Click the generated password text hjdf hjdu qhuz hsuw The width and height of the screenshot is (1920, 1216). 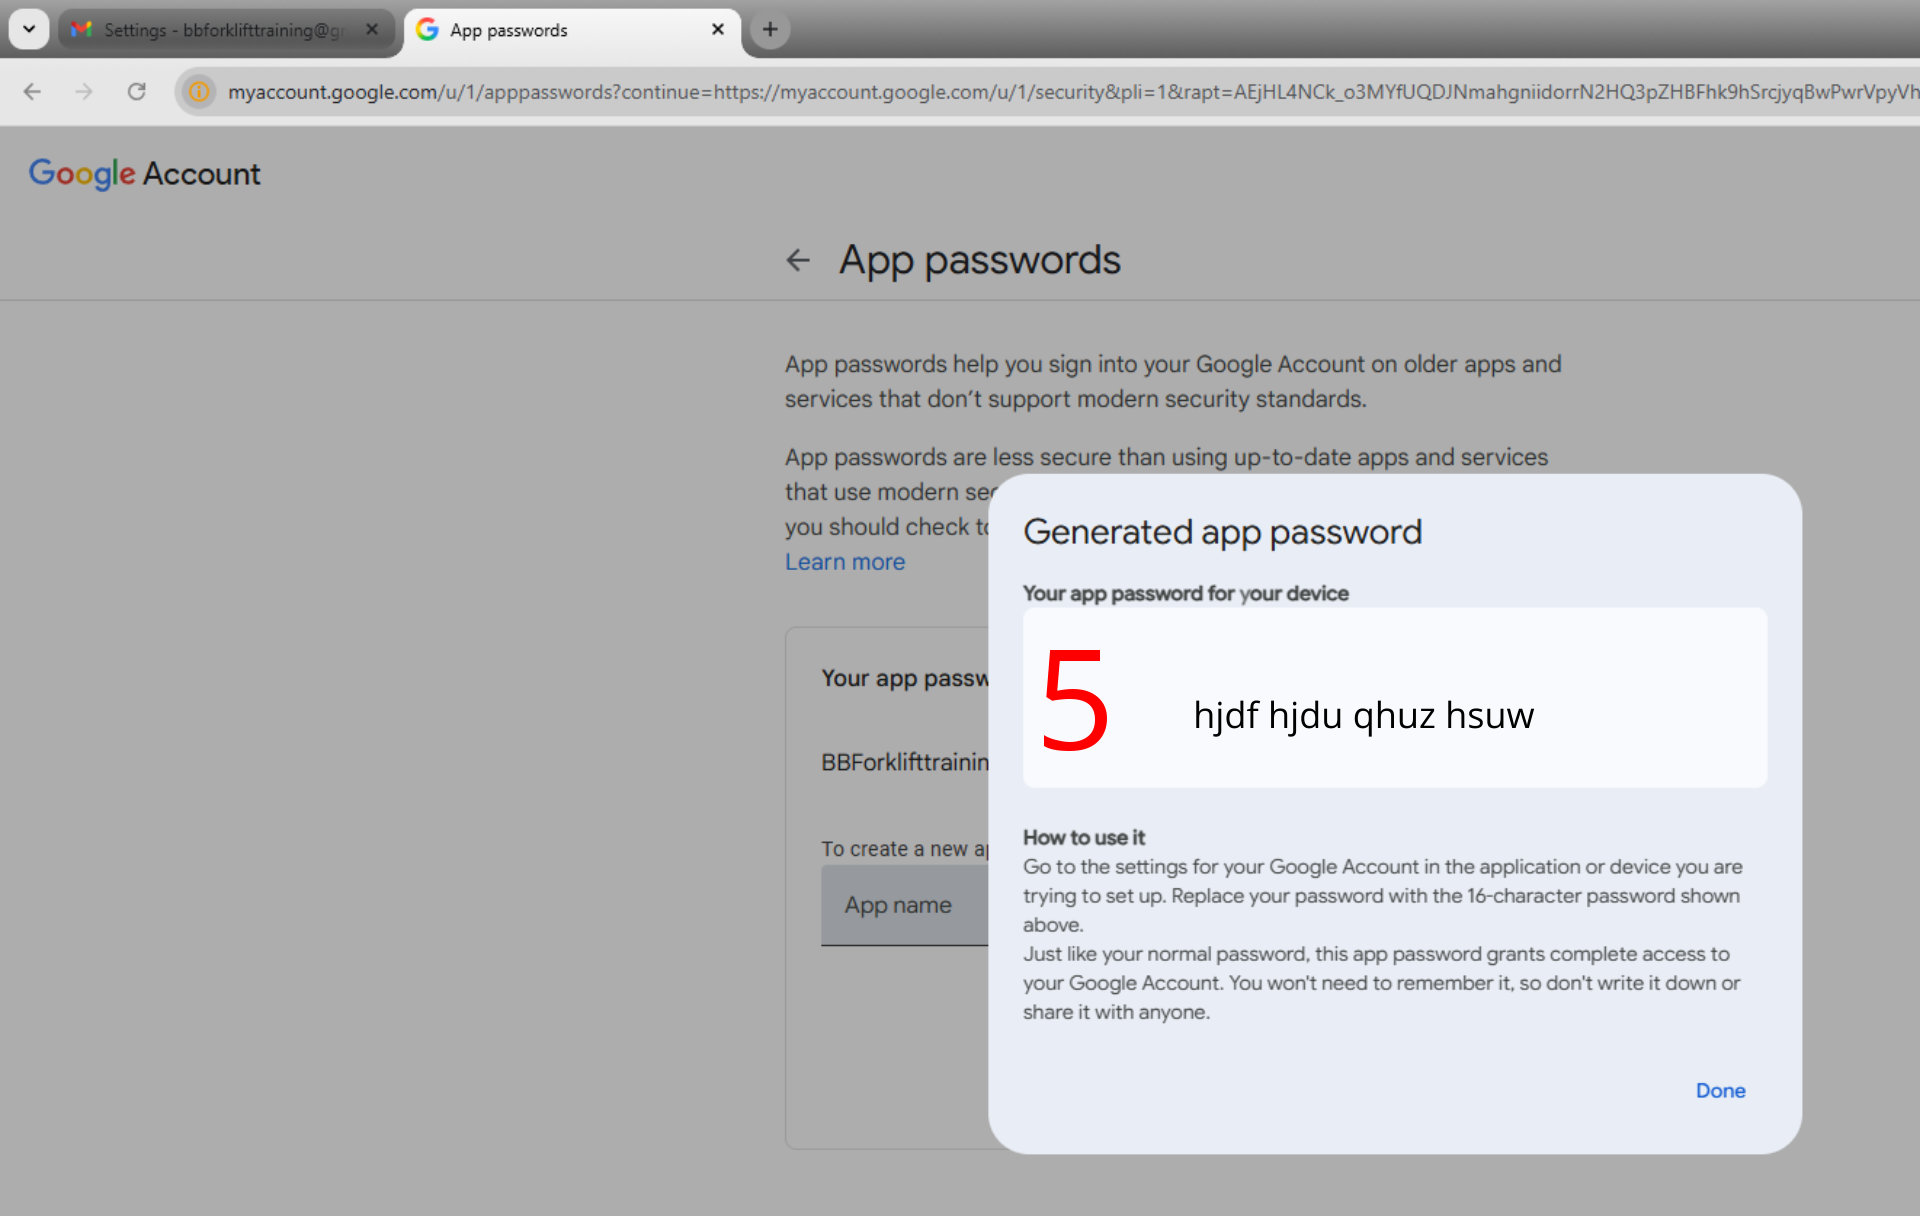[x=1363, y=716]
